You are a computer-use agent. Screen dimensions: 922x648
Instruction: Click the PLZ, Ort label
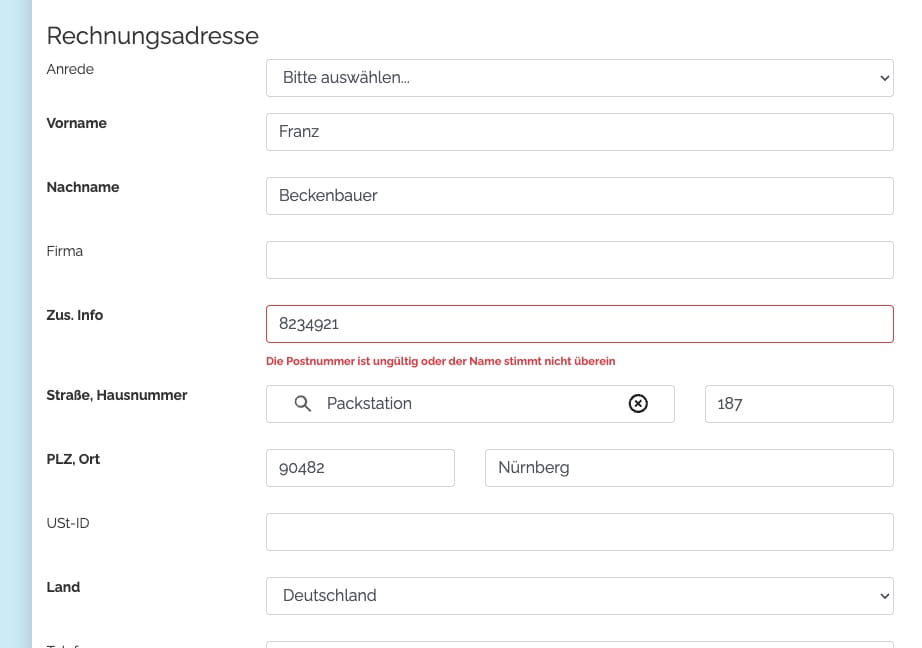(73, 459)
